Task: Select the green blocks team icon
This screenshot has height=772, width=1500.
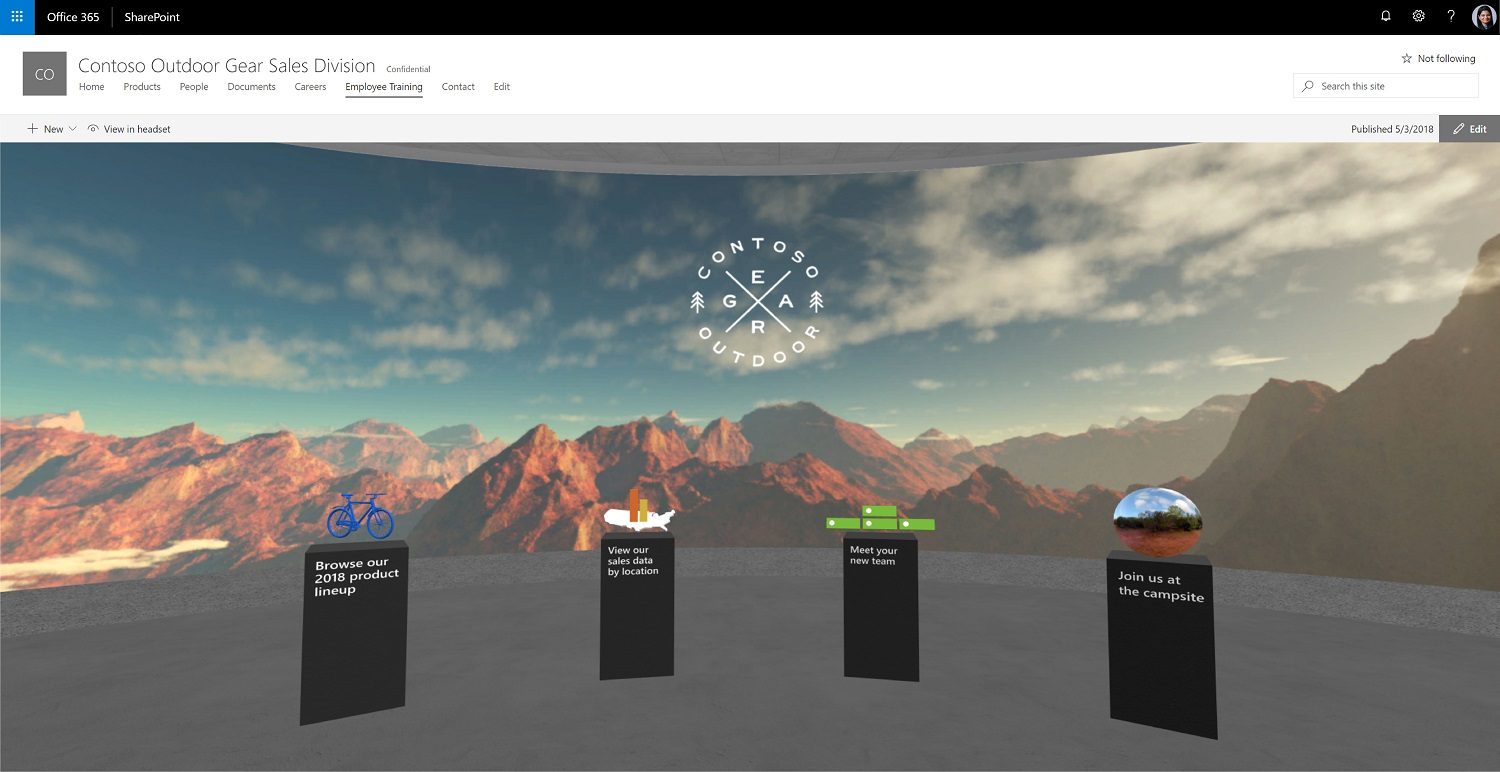Action: [881, 520]
